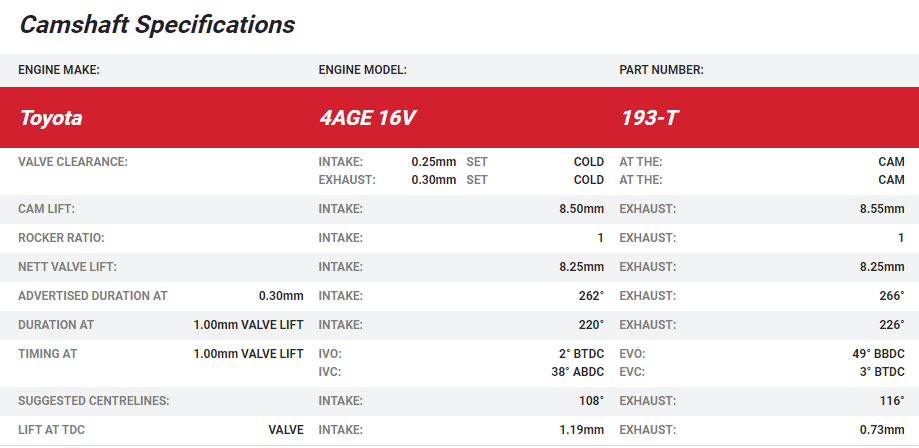
Task: Select the 0.30mm exhaust valve clearance value
Action: pyautogui.click(x=433, y=180)
